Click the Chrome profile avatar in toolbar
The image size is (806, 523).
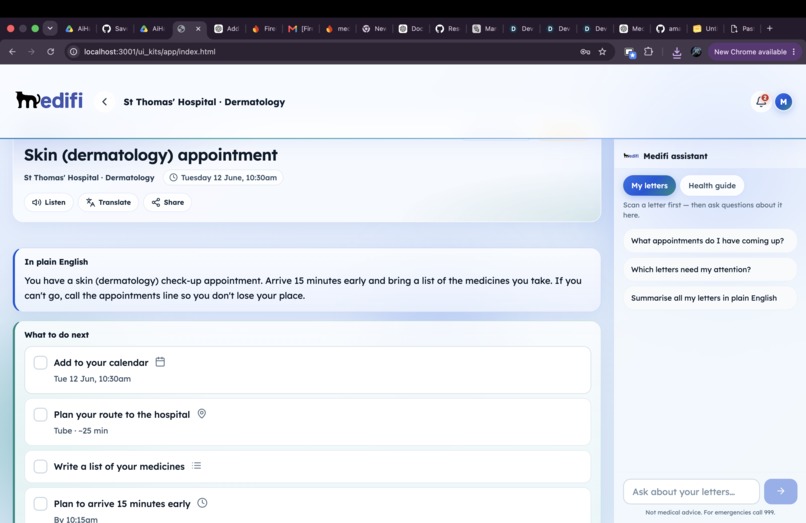pos(696,51)
